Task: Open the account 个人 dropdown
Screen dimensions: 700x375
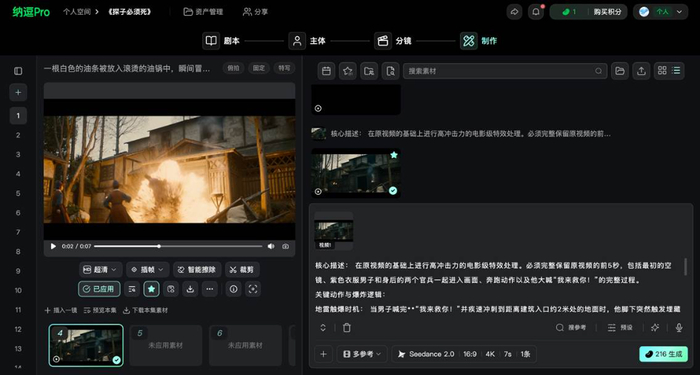Action: click(661, 12)
